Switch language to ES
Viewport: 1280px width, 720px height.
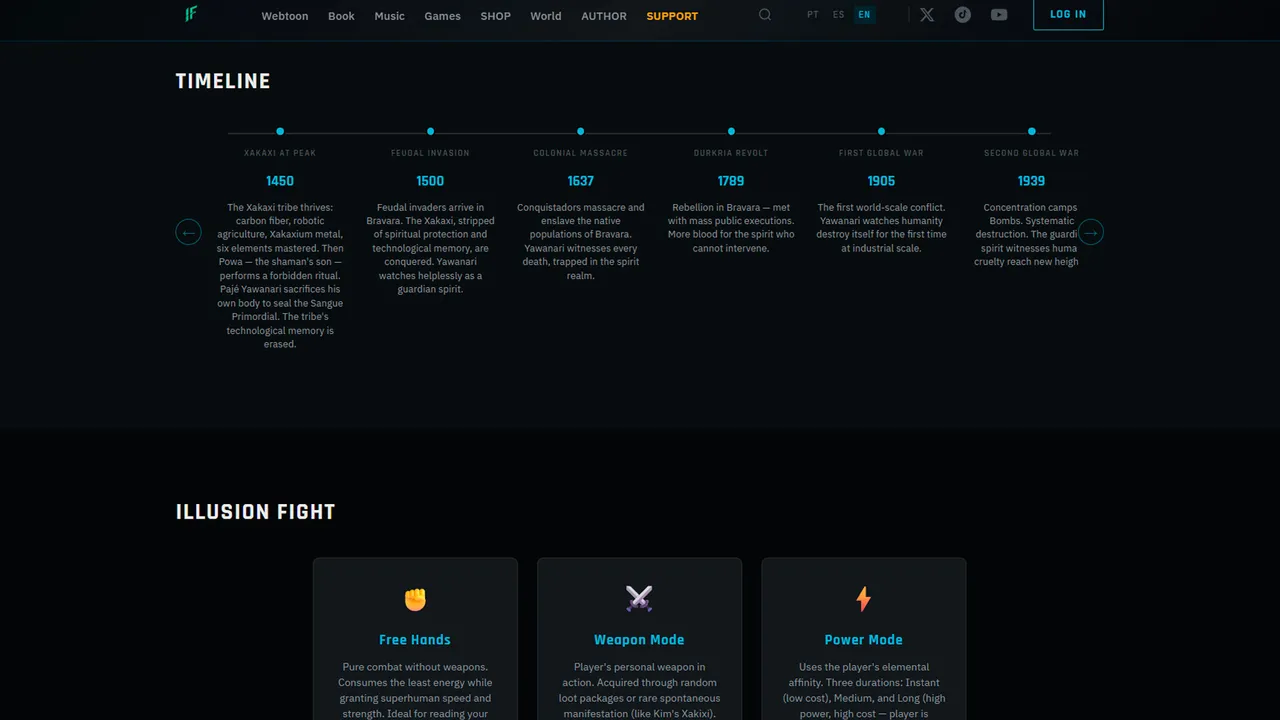pos(839,15)
